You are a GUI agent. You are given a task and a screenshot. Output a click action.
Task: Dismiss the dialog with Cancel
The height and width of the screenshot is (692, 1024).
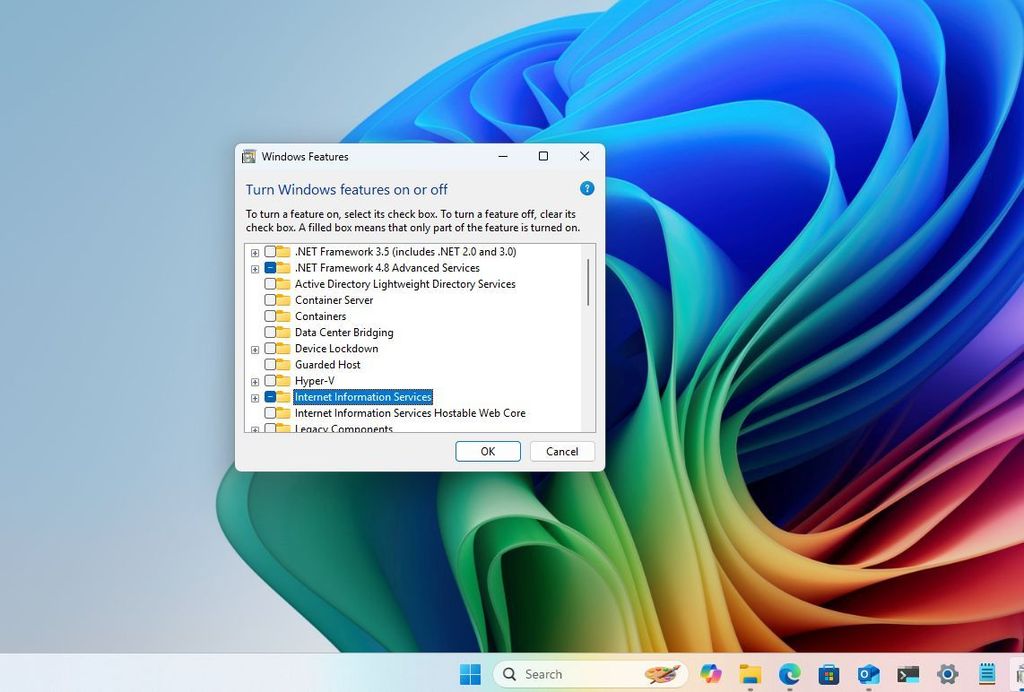[x=562, y=451]
